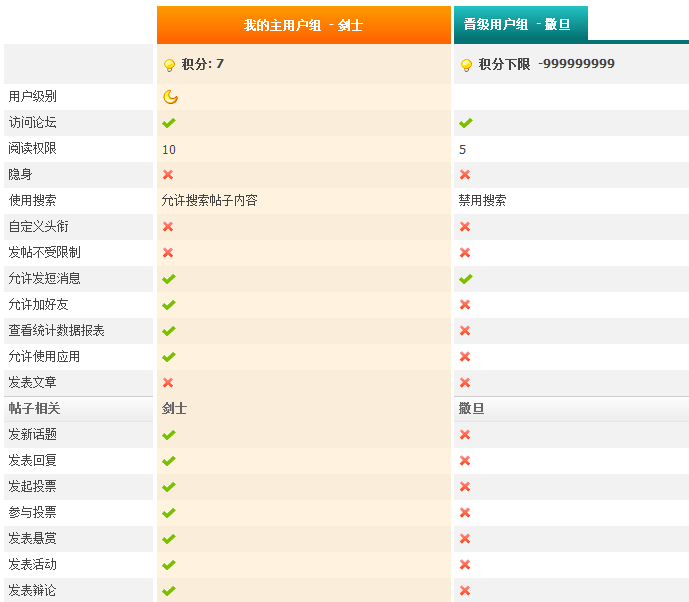This screenshot has height=602, width=689.
Task: Click the lightbulb icon next to 积分下限
Action: [466, 65]
